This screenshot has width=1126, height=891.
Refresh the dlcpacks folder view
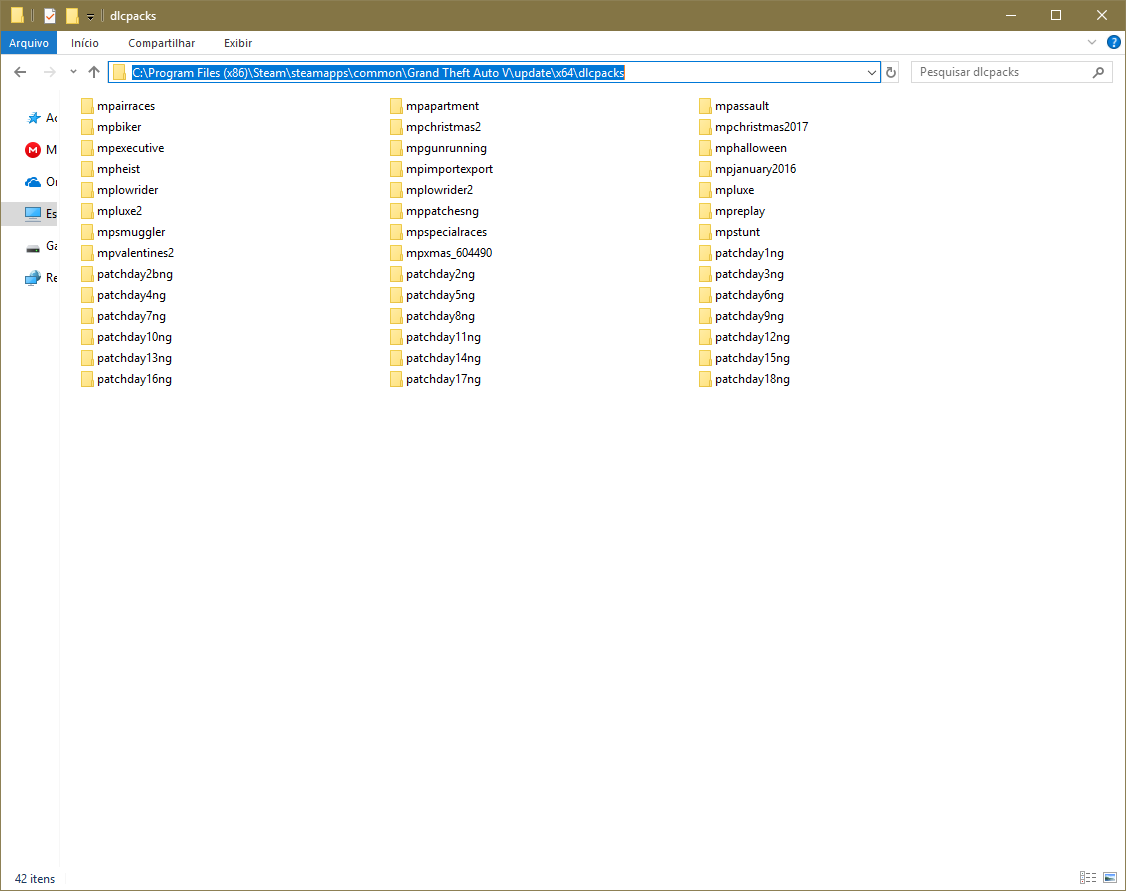pos(890,73)
